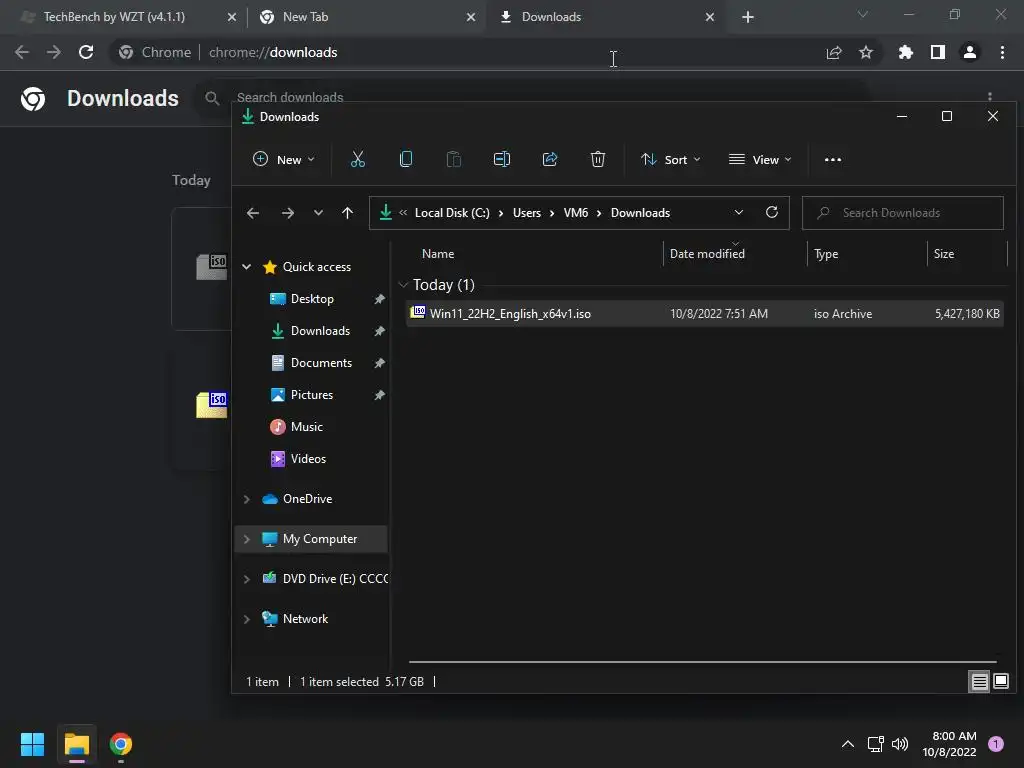Expand the DVD Drive (E:) node
1024x768 pixels.
point(247,579)
